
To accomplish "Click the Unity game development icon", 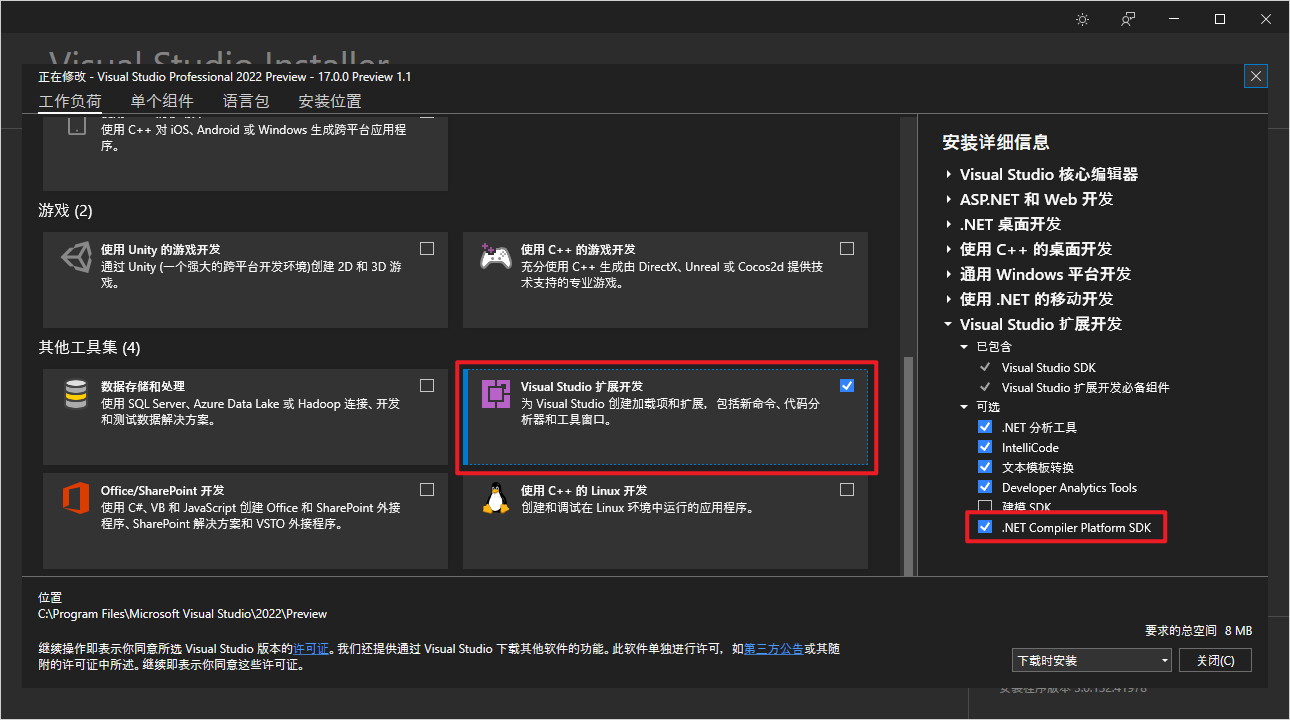I will tap(75, 258).
